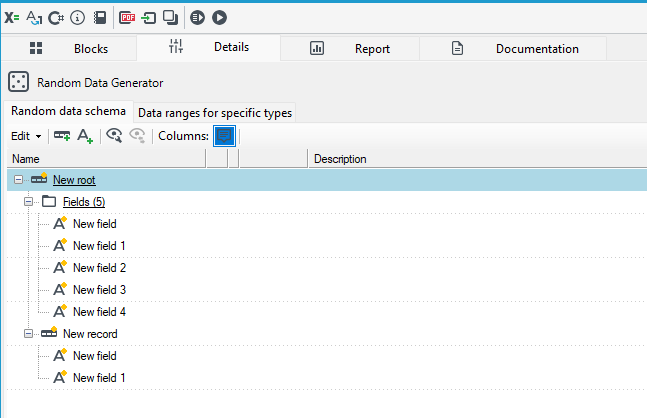The width and height of the screenshot is (647, 418).
Task: Select New field directly under New record
Action: [95, 356]
